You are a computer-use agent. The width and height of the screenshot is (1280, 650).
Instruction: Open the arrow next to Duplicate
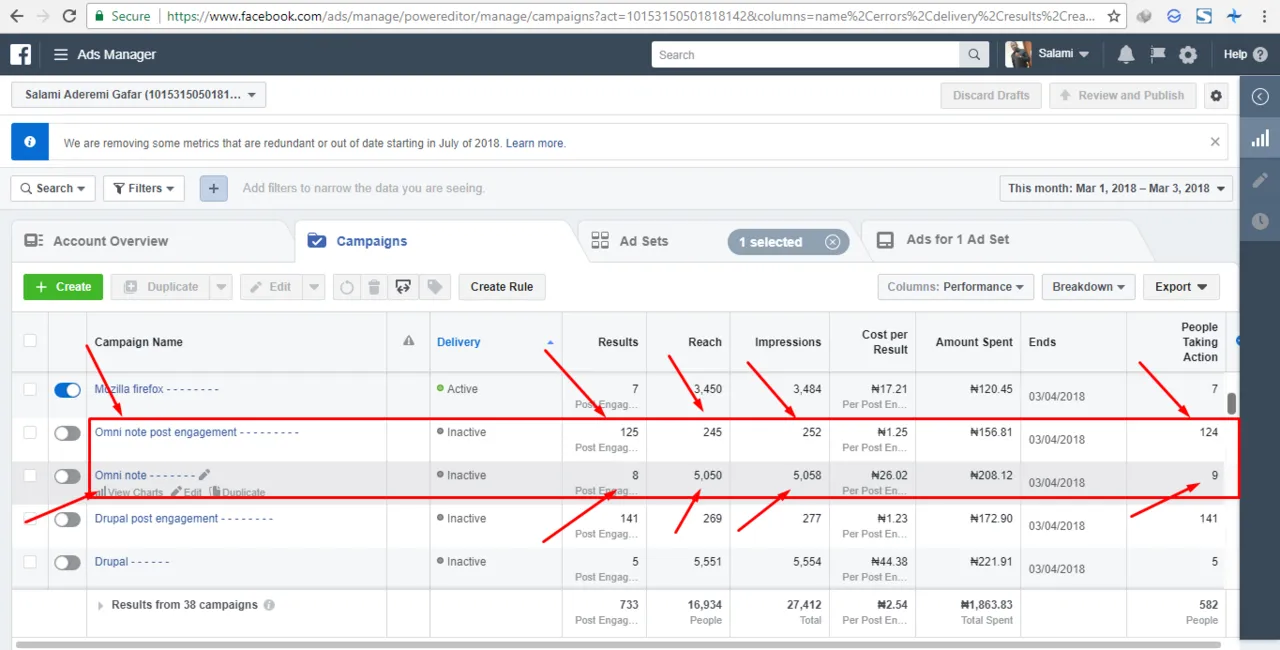[x=221, y=287]
